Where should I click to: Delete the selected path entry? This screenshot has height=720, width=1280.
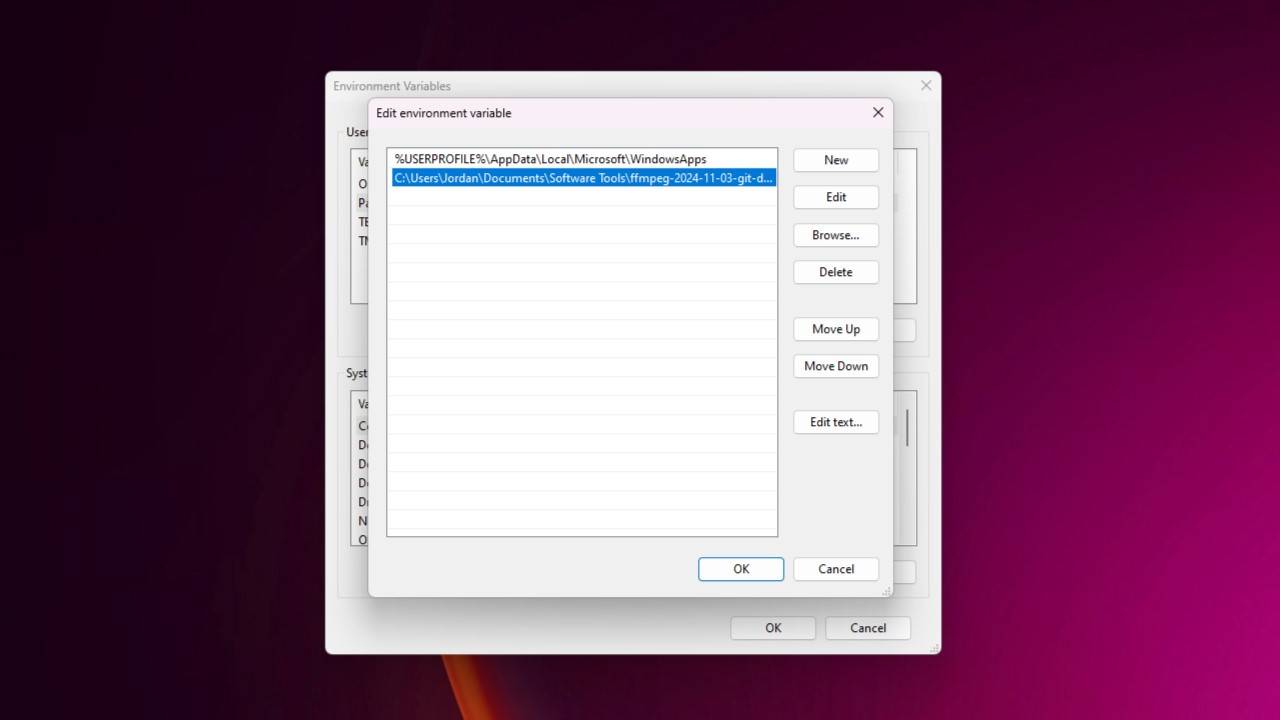tap(836, 272)
